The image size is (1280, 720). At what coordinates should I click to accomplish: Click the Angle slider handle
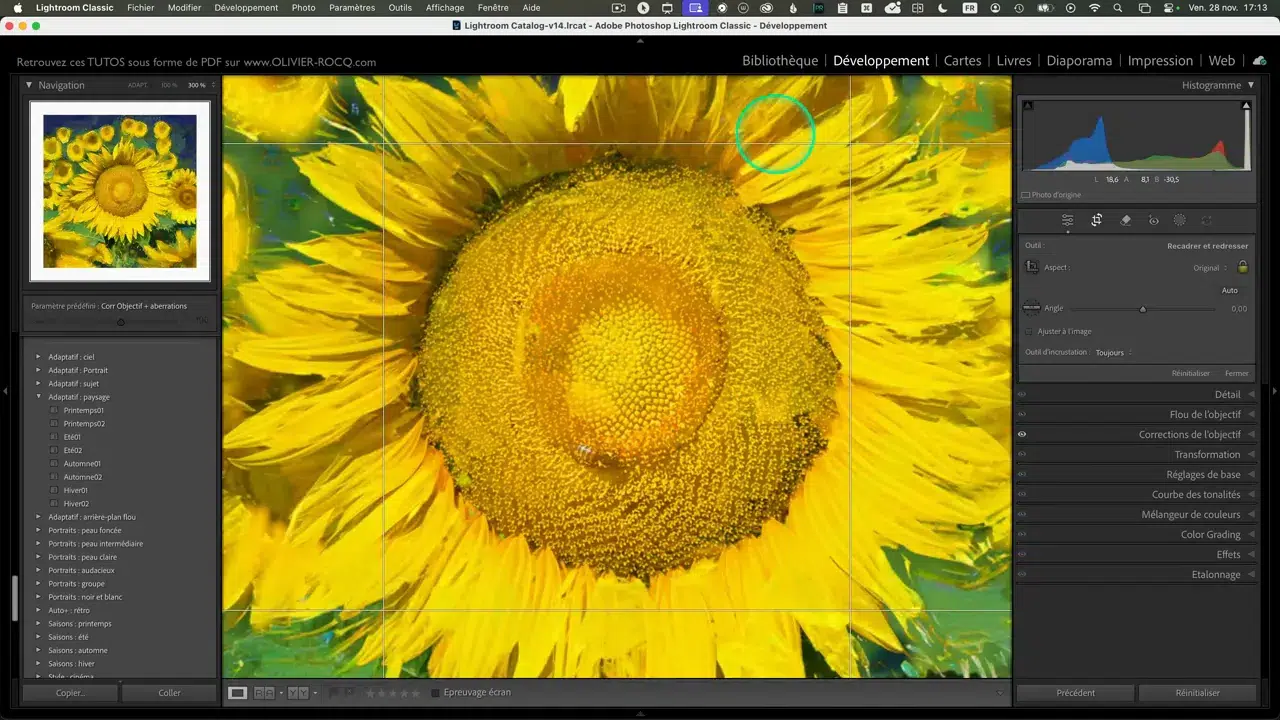pos(1143,309)
